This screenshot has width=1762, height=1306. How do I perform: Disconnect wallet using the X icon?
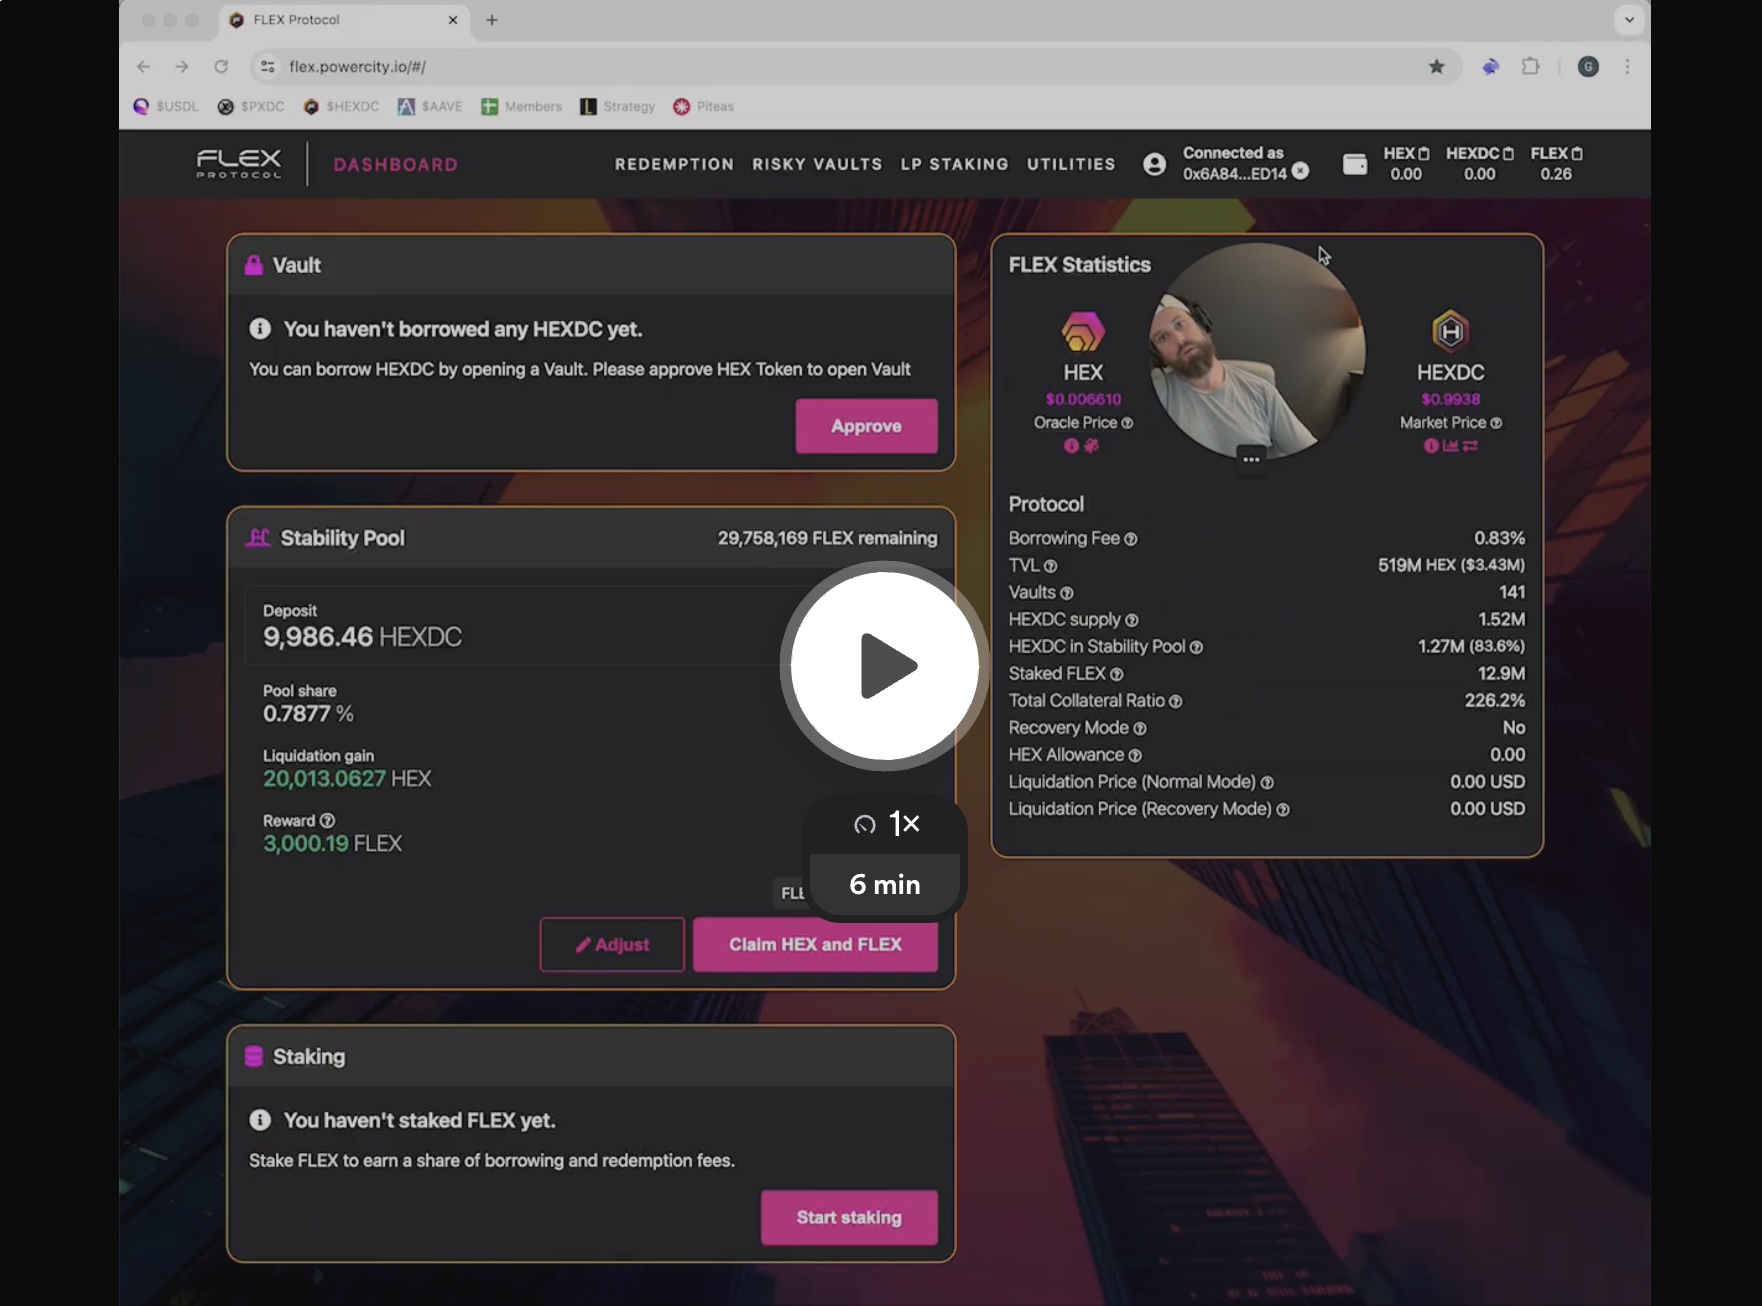coord(1300,171)
